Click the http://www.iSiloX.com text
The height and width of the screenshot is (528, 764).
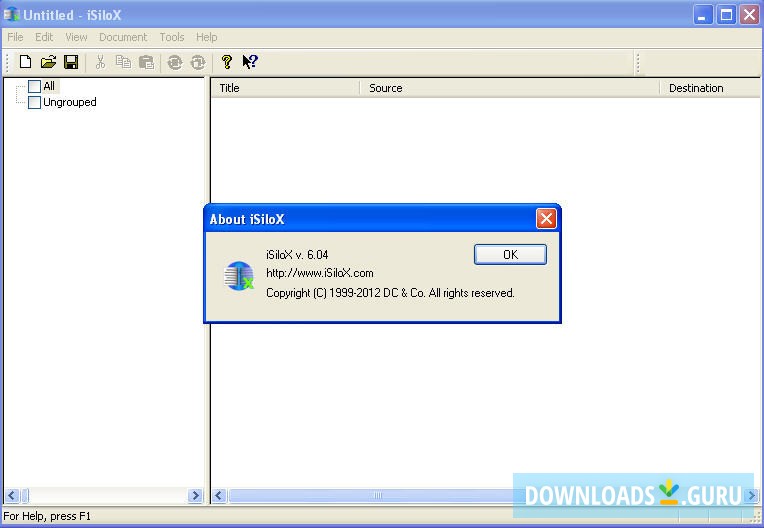click(320, 273)
